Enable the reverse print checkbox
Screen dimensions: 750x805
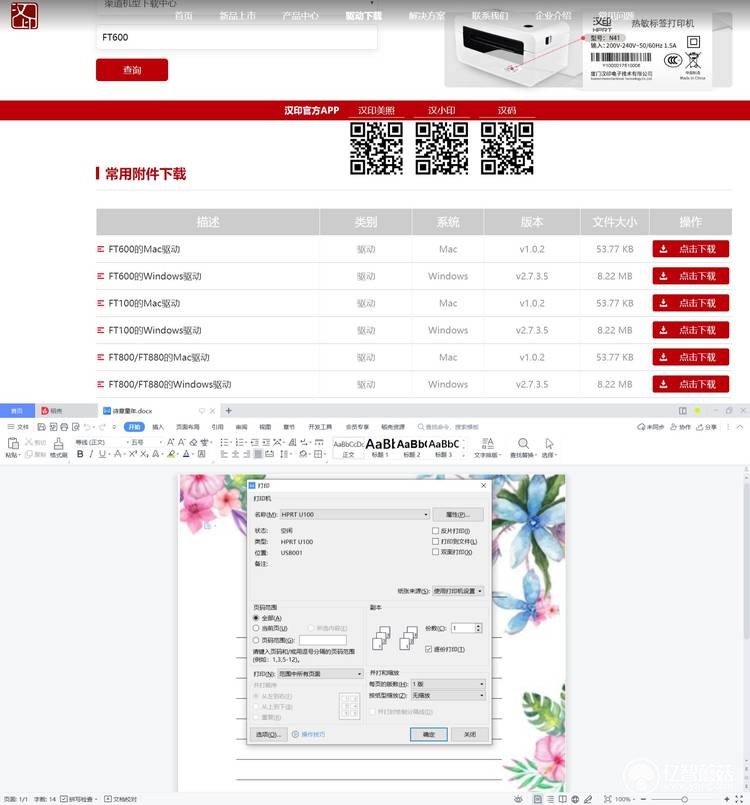[435, 530]
